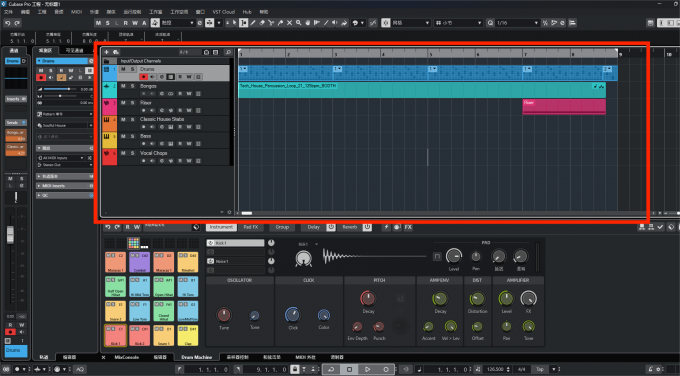This screenshot has width=680, height=376.
Task: Click the Closed Hihat green pad
Action: (x=163, y=311)
